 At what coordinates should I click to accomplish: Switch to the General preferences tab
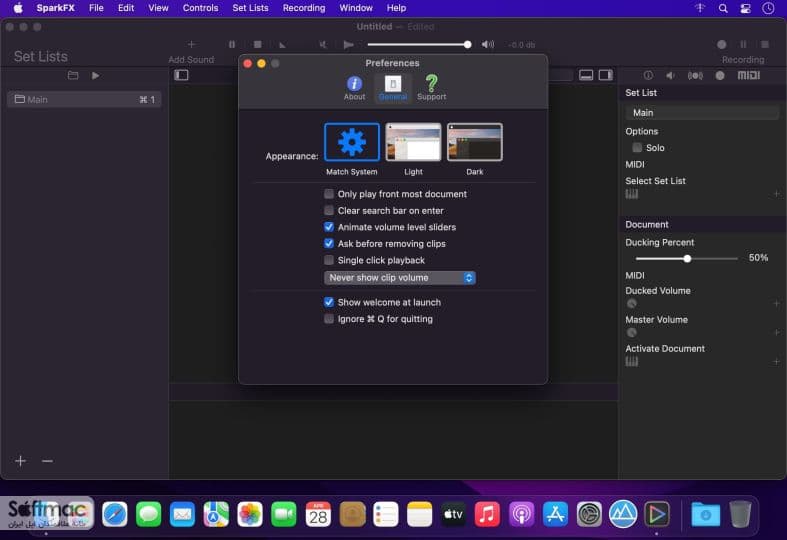(x=392, y=88)
